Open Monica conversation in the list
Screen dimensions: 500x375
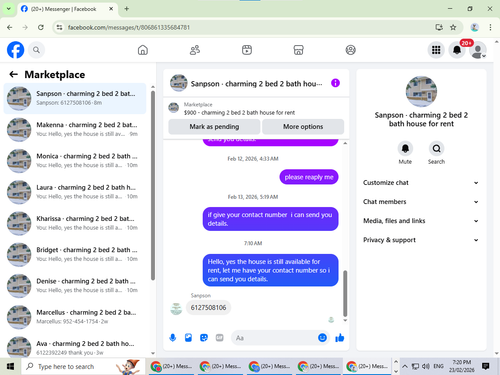(75, 161)
